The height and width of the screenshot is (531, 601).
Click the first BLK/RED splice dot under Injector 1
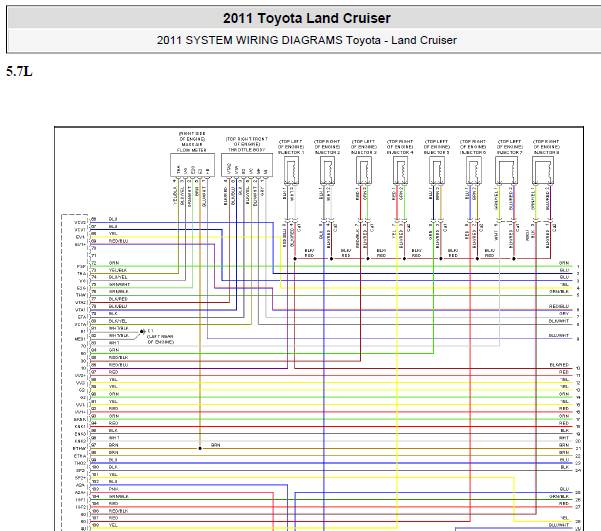[x=295, y=259]
